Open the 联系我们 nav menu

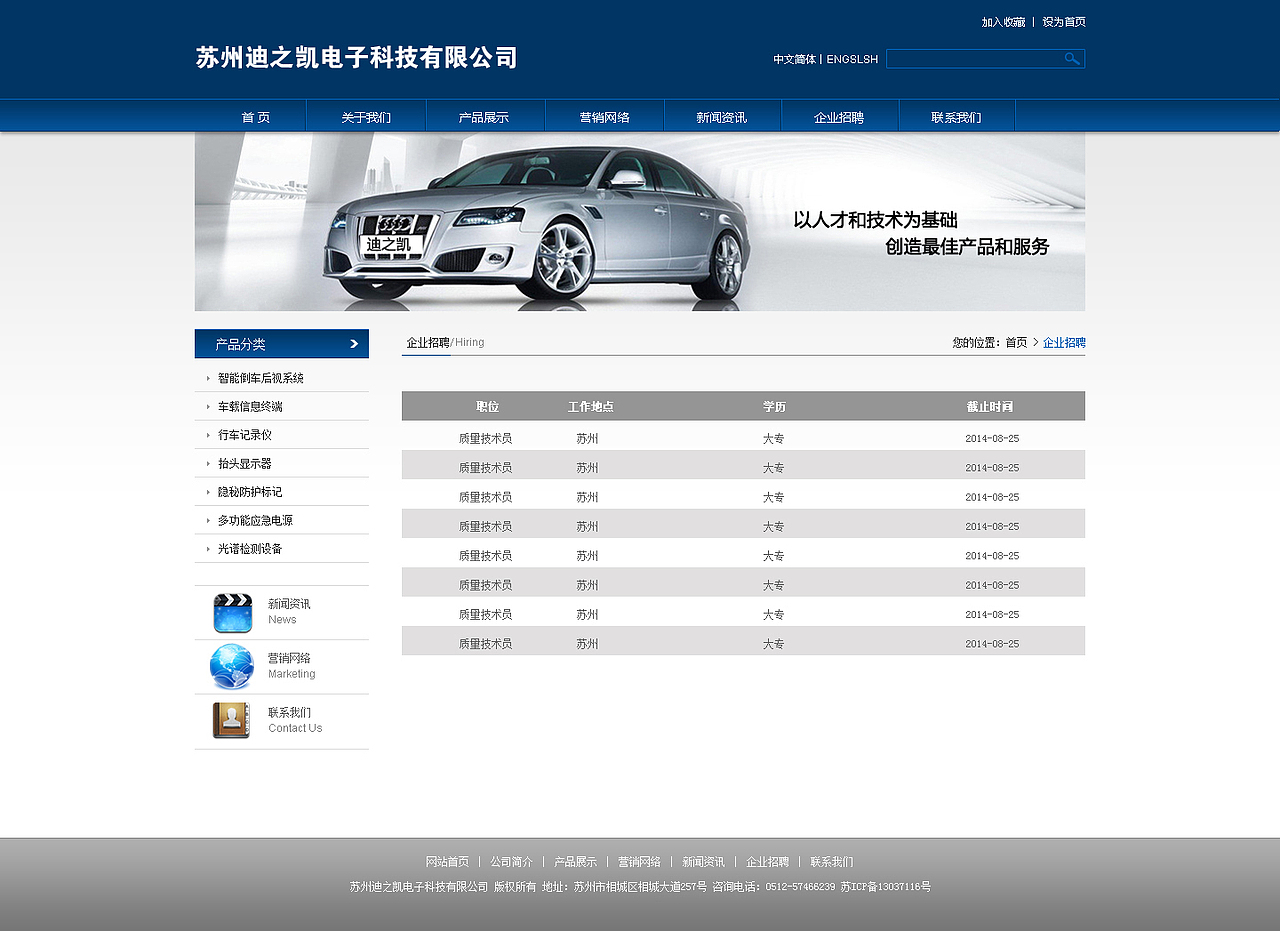[x=956, y=117]
